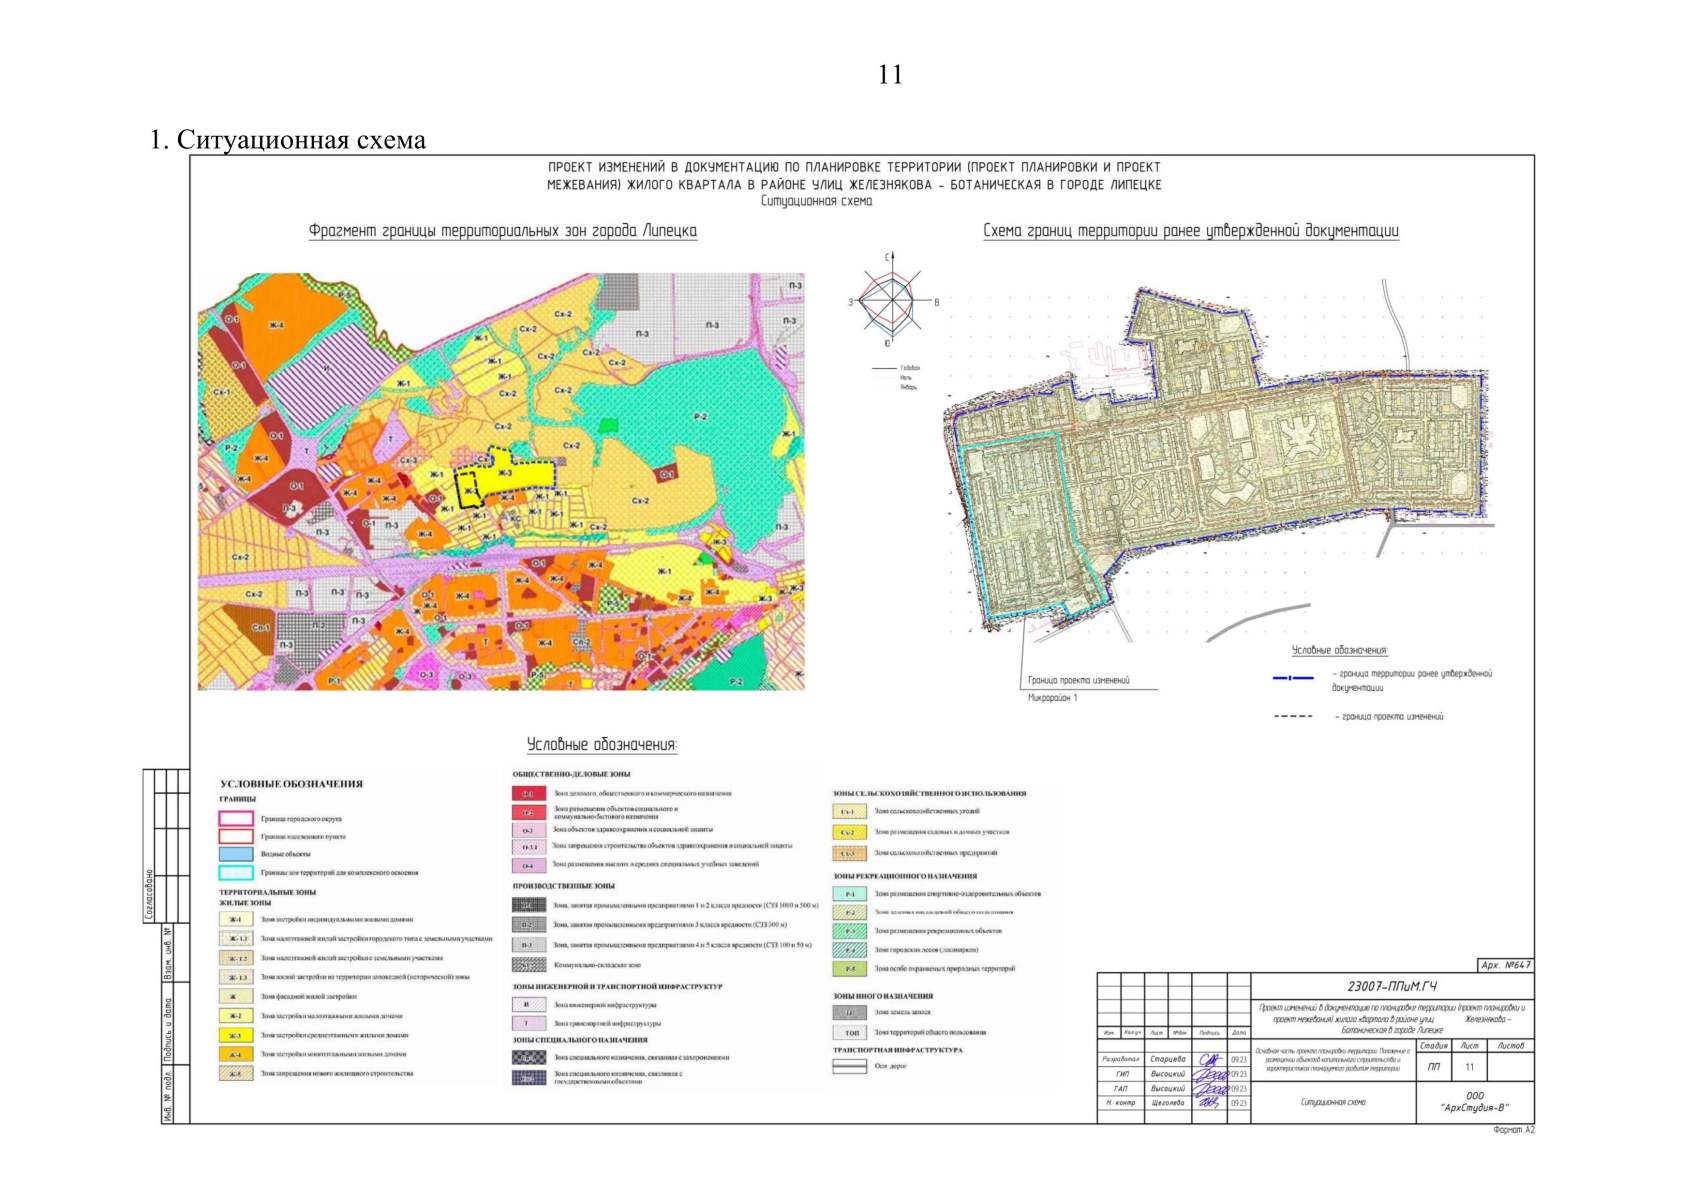
Task: Click the yellow Ж-3 legend swatch
Action: click(x=235, y=1035)
